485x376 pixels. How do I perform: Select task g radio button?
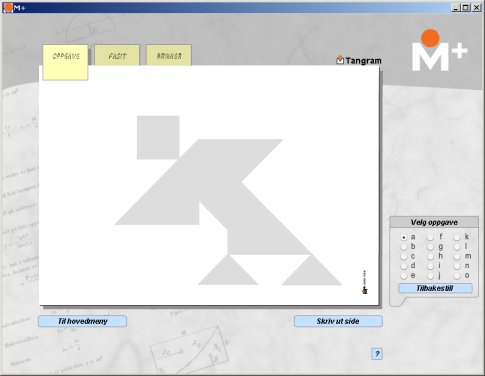tap(431, 247)
